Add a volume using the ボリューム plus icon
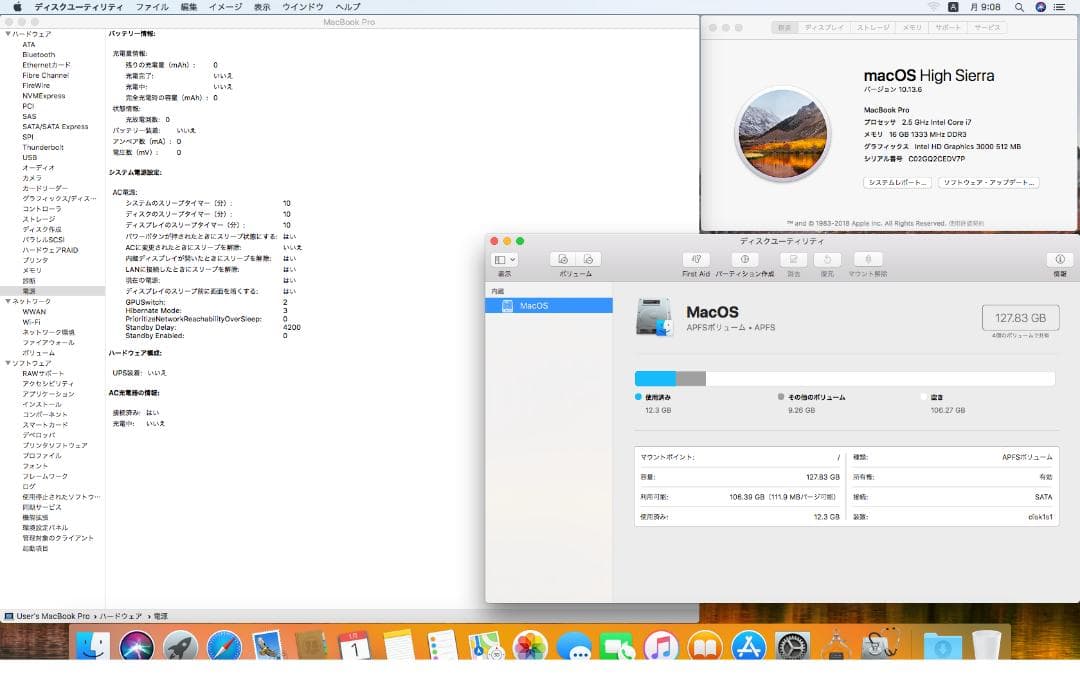 click(x=562, y=258)
